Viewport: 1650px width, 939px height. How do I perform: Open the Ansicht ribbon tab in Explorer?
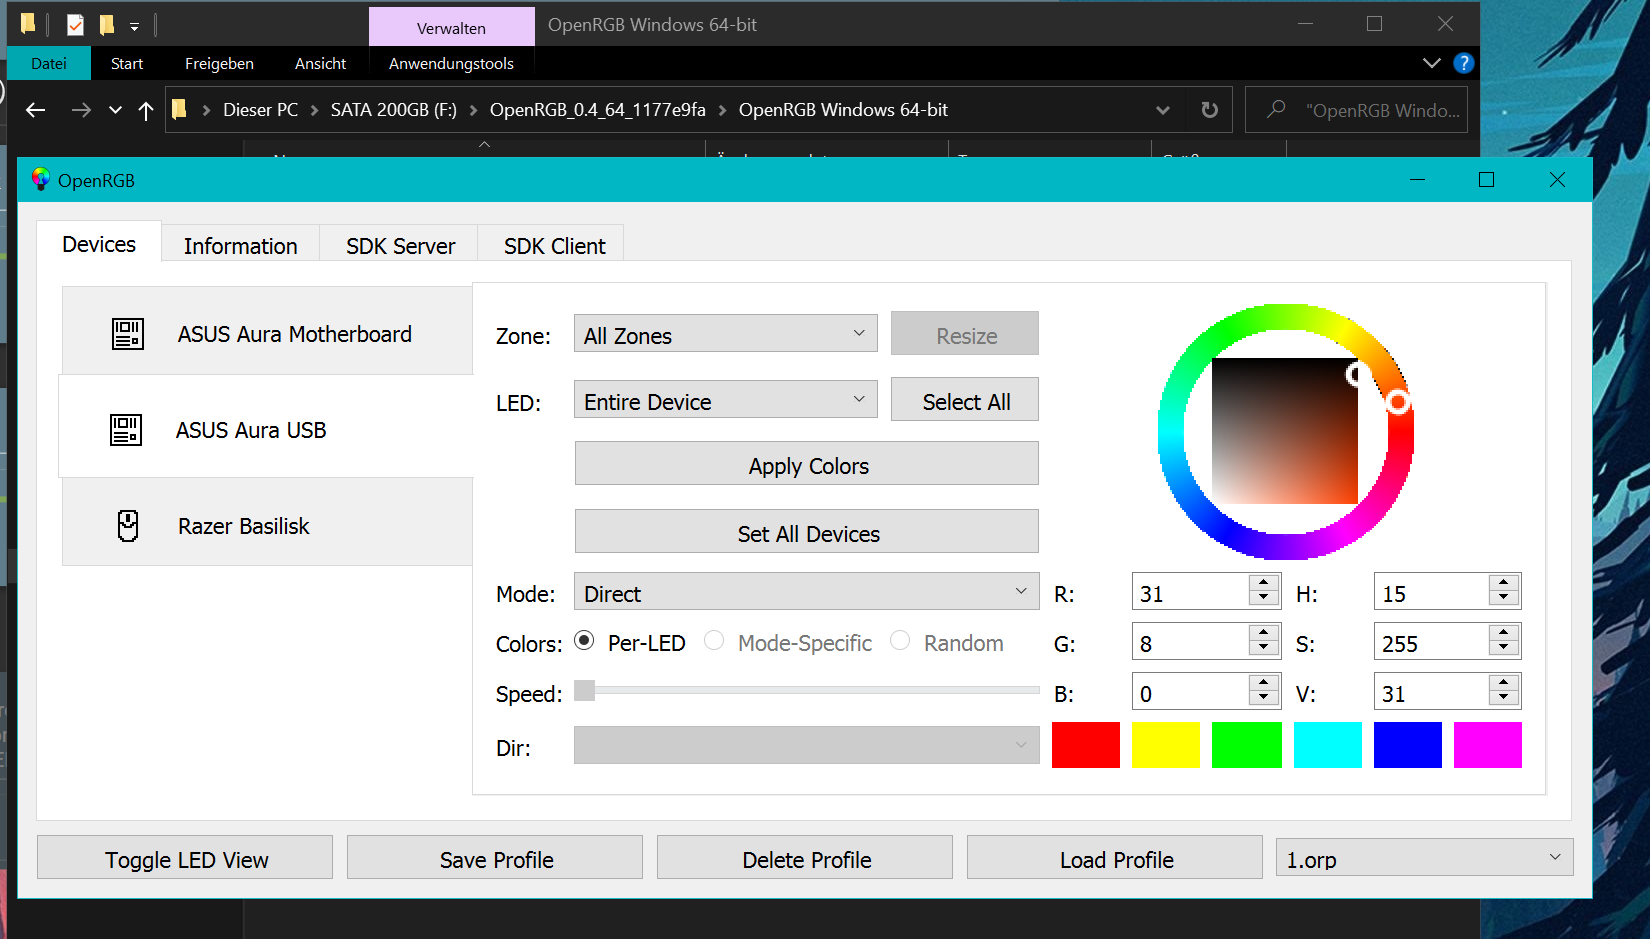(x=320, y=63)
